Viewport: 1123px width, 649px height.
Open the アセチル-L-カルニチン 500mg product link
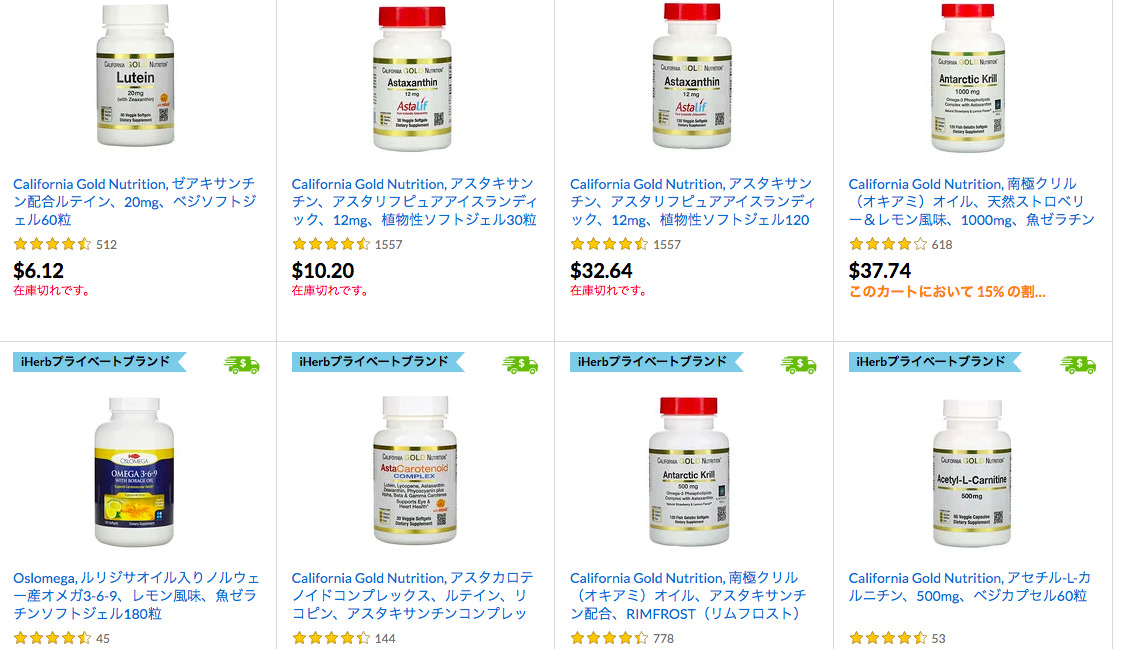tap(970, 587)
